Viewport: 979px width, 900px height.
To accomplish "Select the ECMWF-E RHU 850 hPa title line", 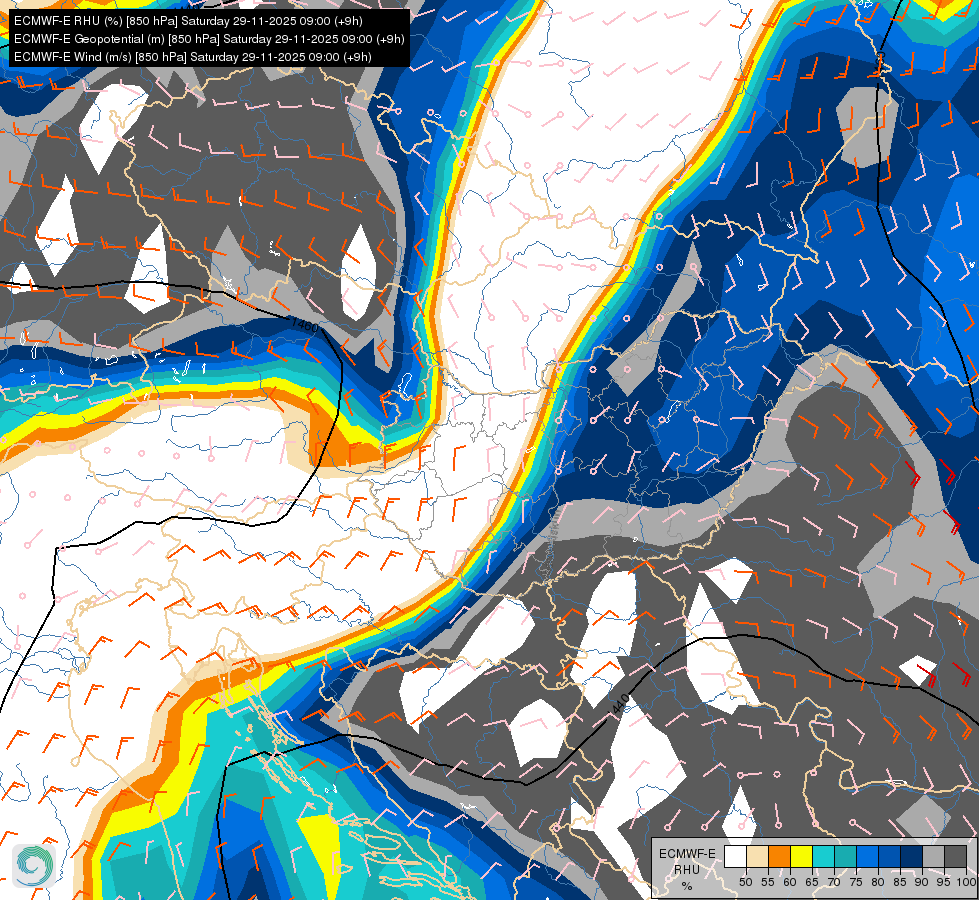I will point(189,21).
